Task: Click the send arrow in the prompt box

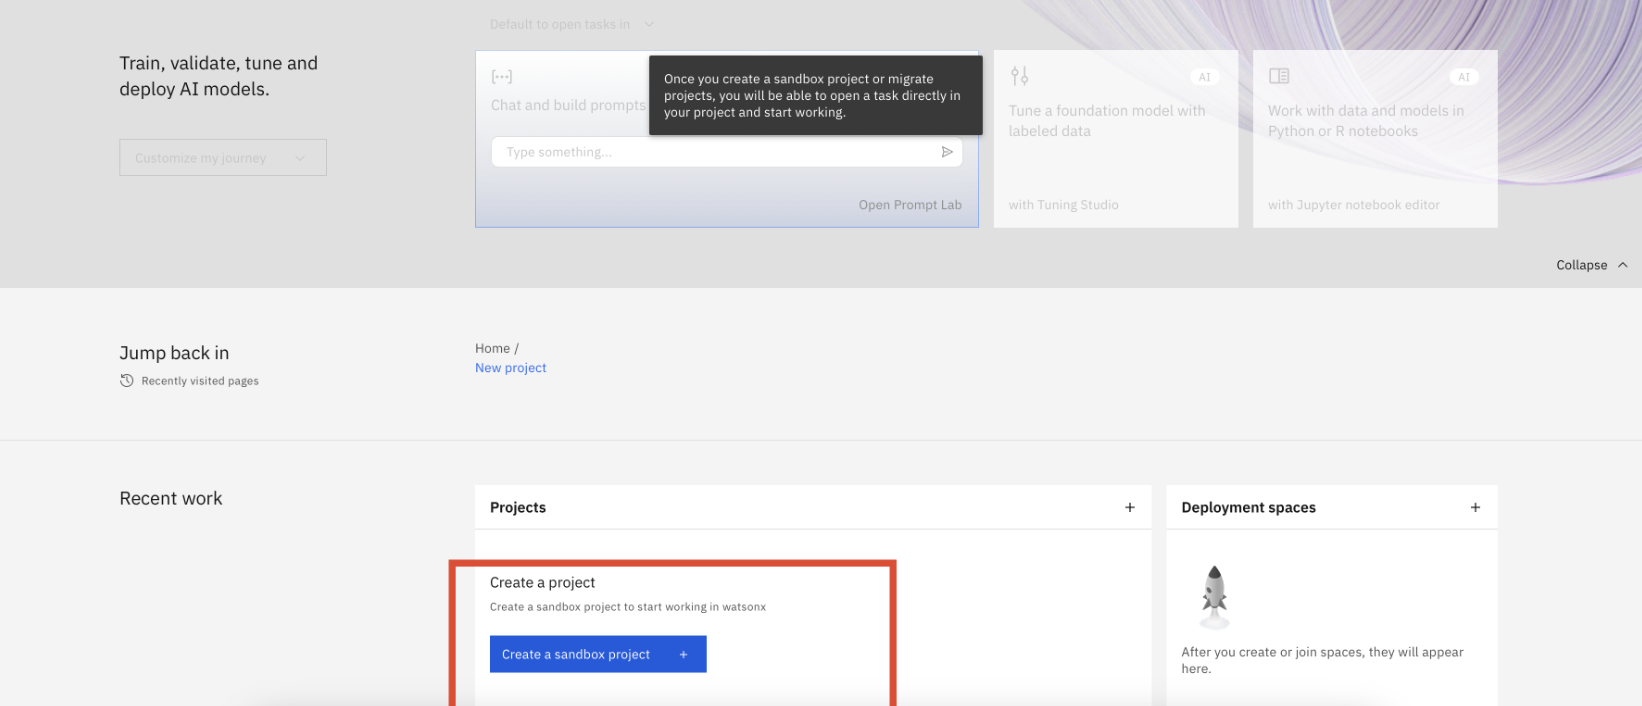Action: (946, 152)
